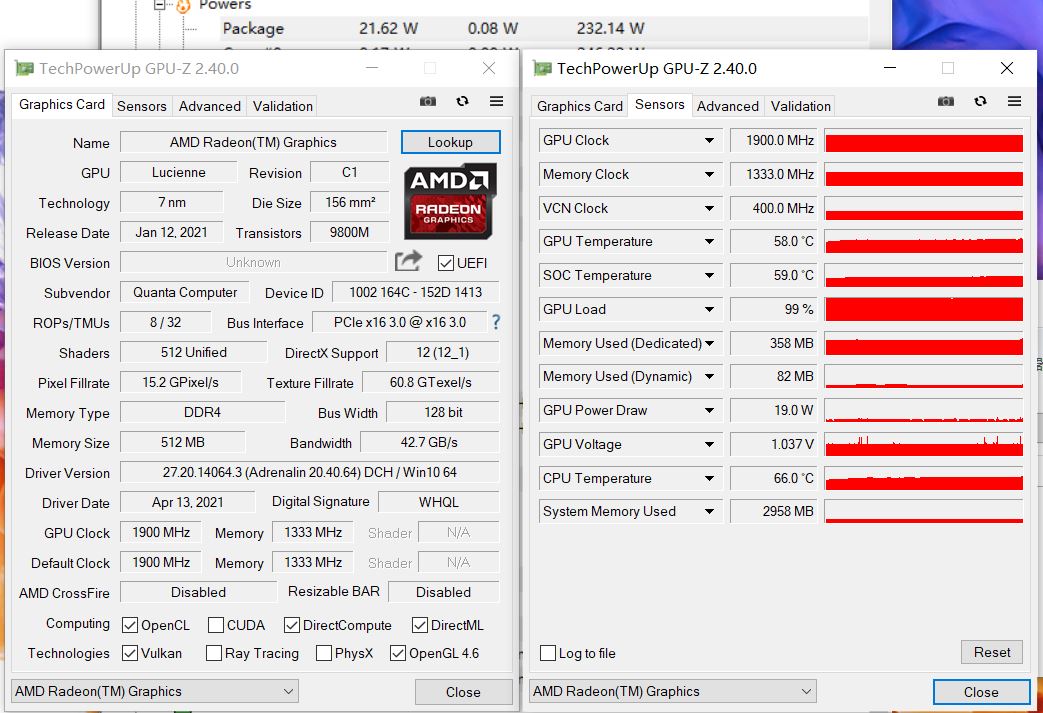The image size is (1043, 713).
Task: Open the SOC Temperature sensor dropdown arrow
Action: [x=710, y=275]
